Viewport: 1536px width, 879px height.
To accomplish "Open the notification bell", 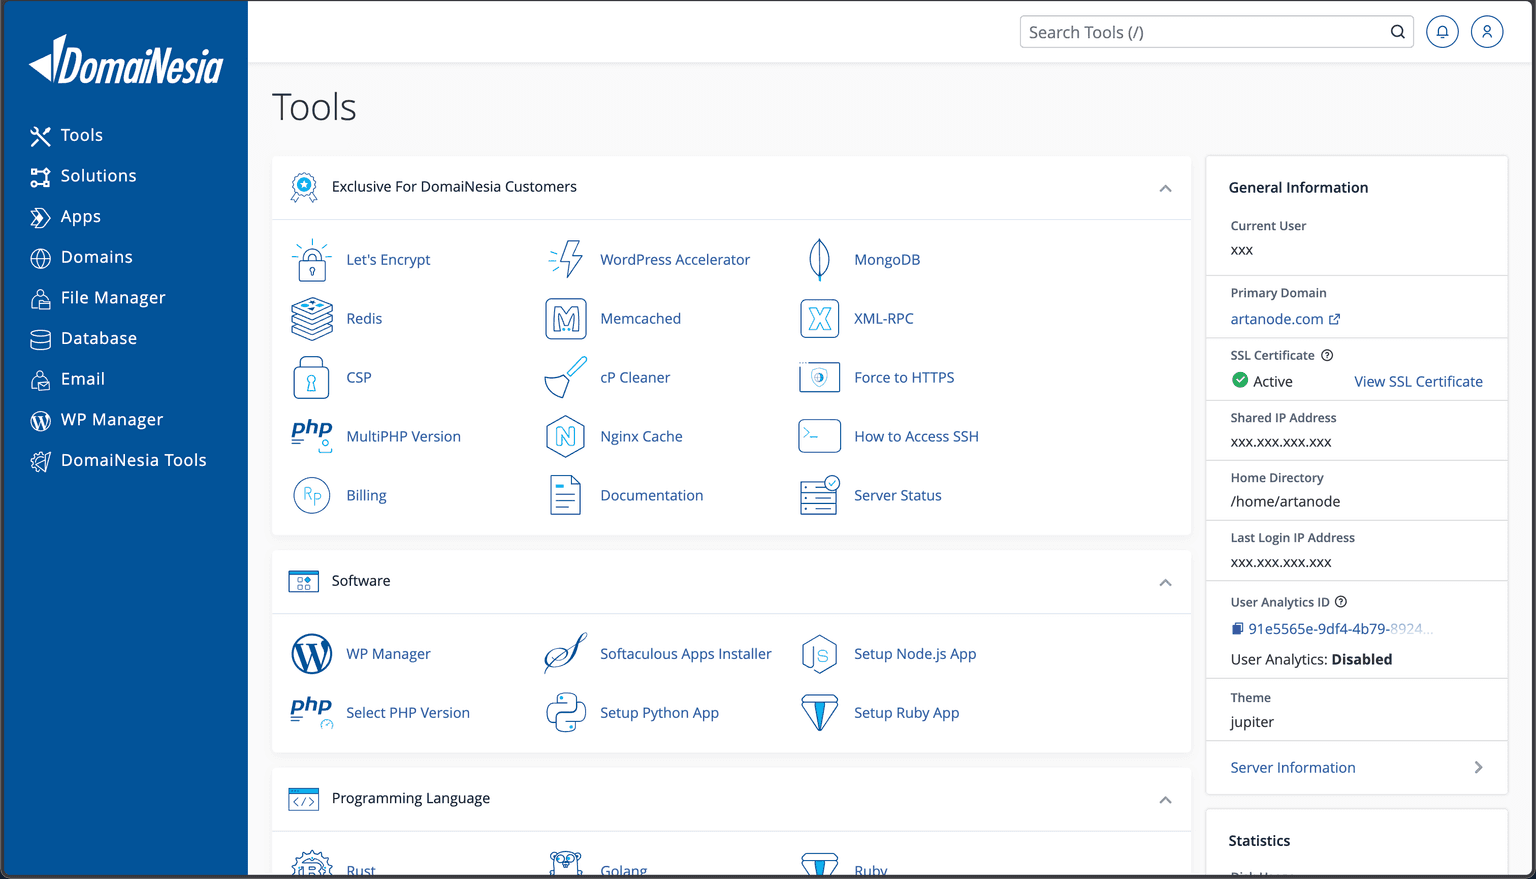I will [x=1442, y=31].
